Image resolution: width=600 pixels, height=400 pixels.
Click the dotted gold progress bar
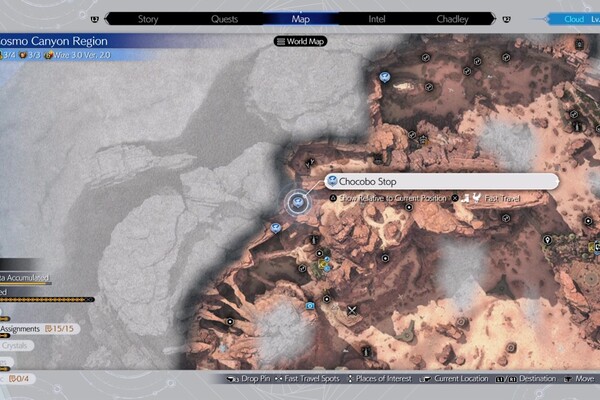[x=47, y=300]
